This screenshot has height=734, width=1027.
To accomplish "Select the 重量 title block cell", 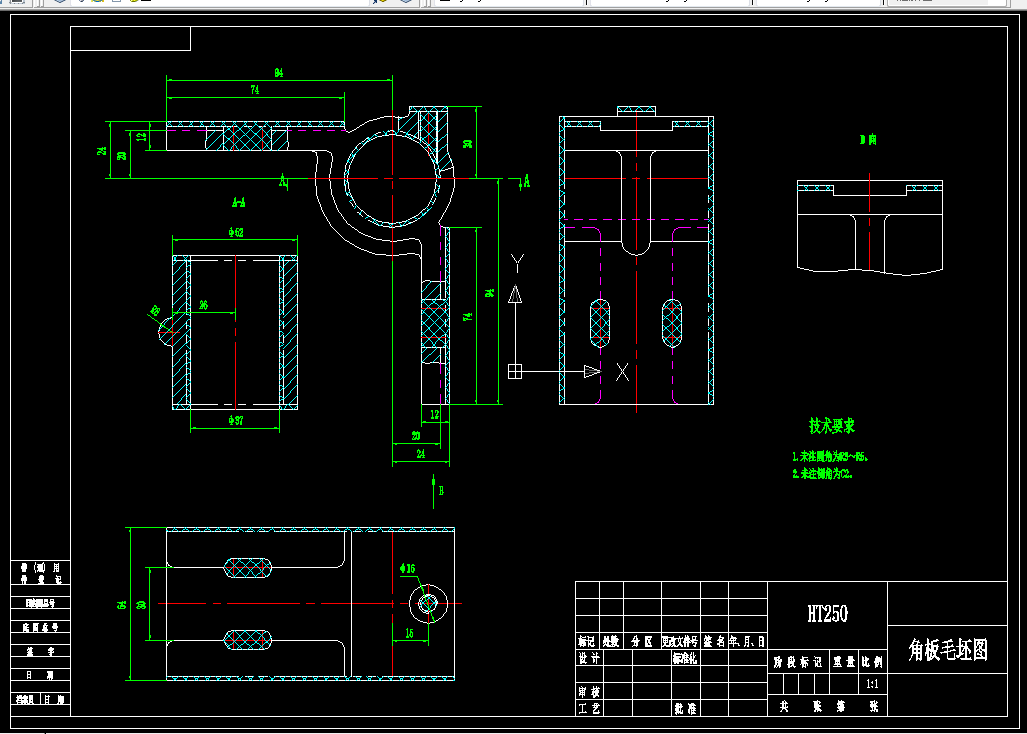I will tap(844, 663).
